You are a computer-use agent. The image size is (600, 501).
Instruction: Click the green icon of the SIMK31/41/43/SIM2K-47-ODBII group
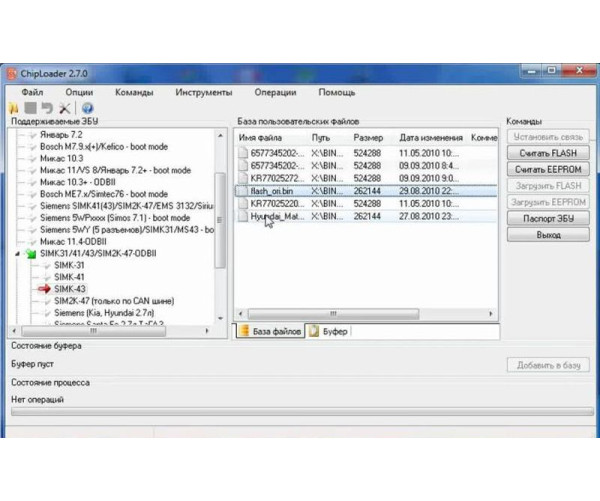(x=29, y=254)
